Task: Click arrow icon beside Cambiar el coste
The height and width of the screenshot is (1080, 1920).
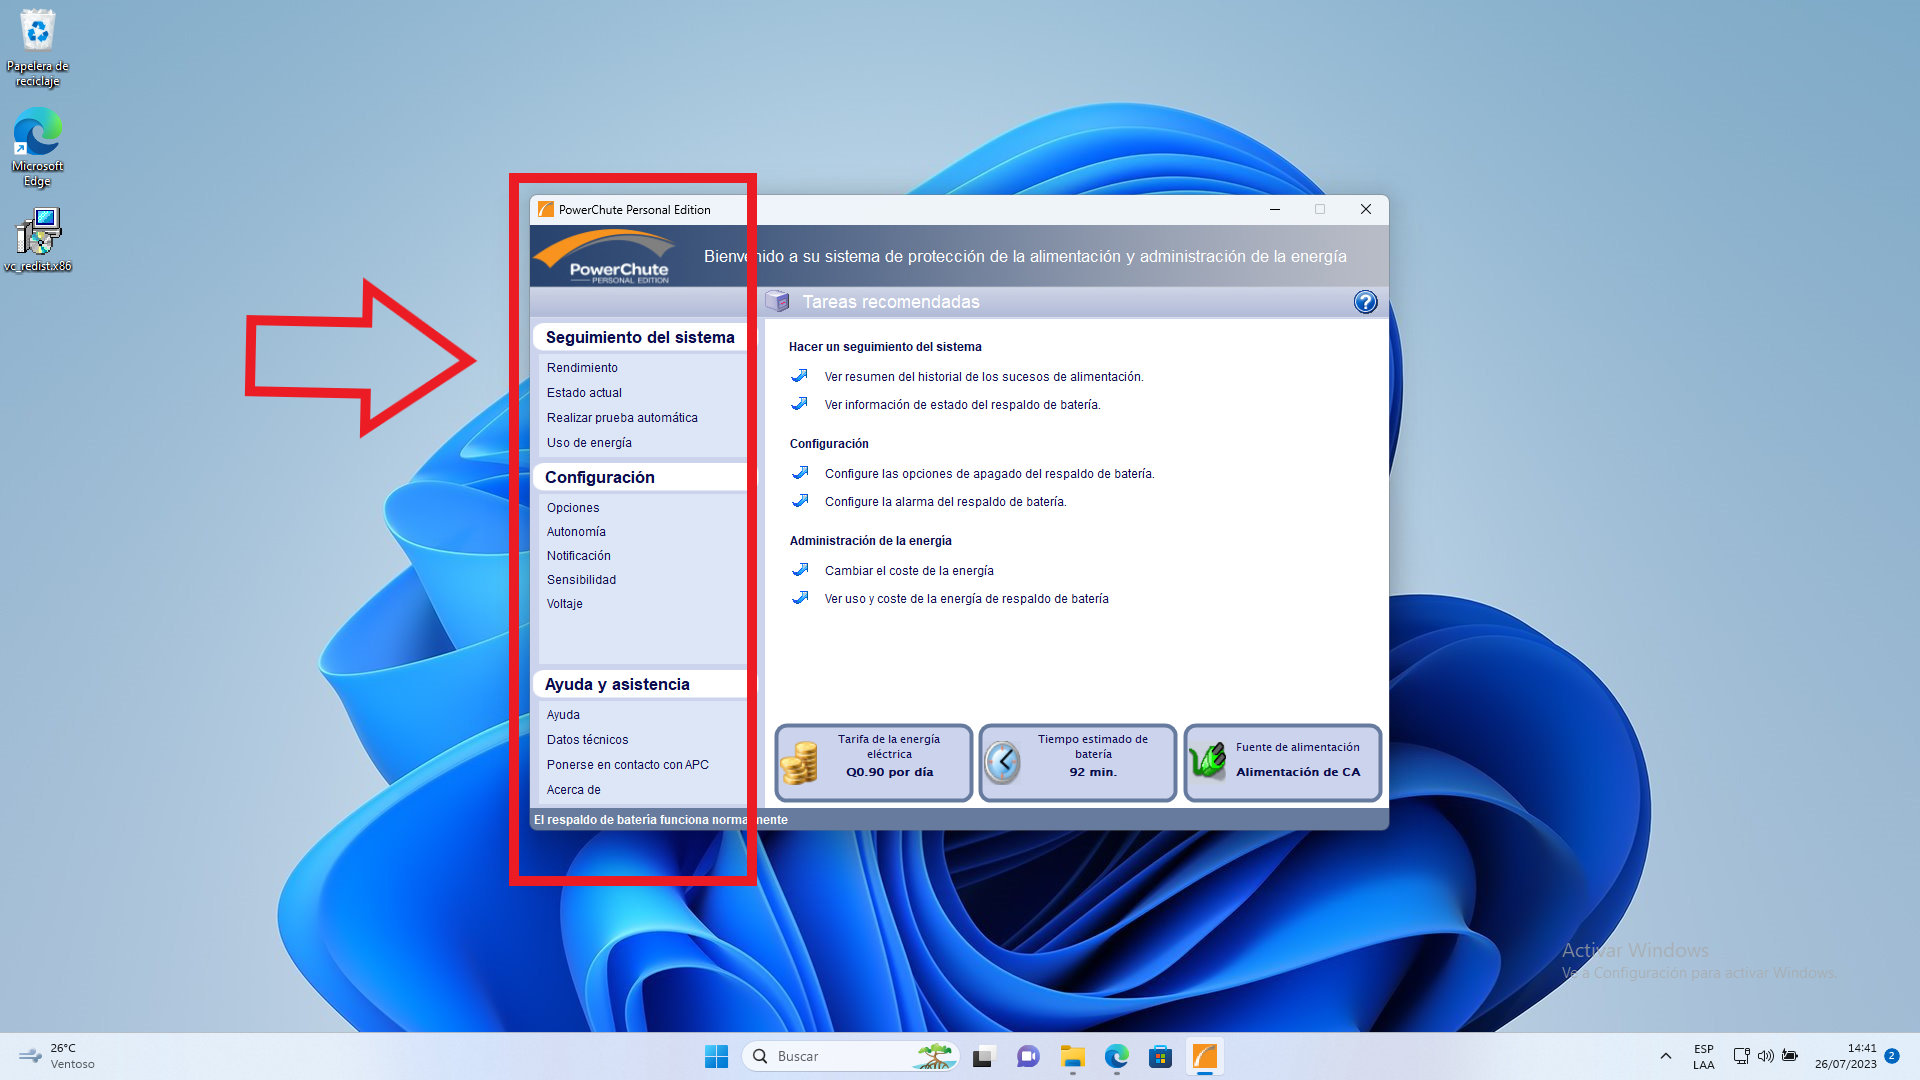Action: [800, 570]
